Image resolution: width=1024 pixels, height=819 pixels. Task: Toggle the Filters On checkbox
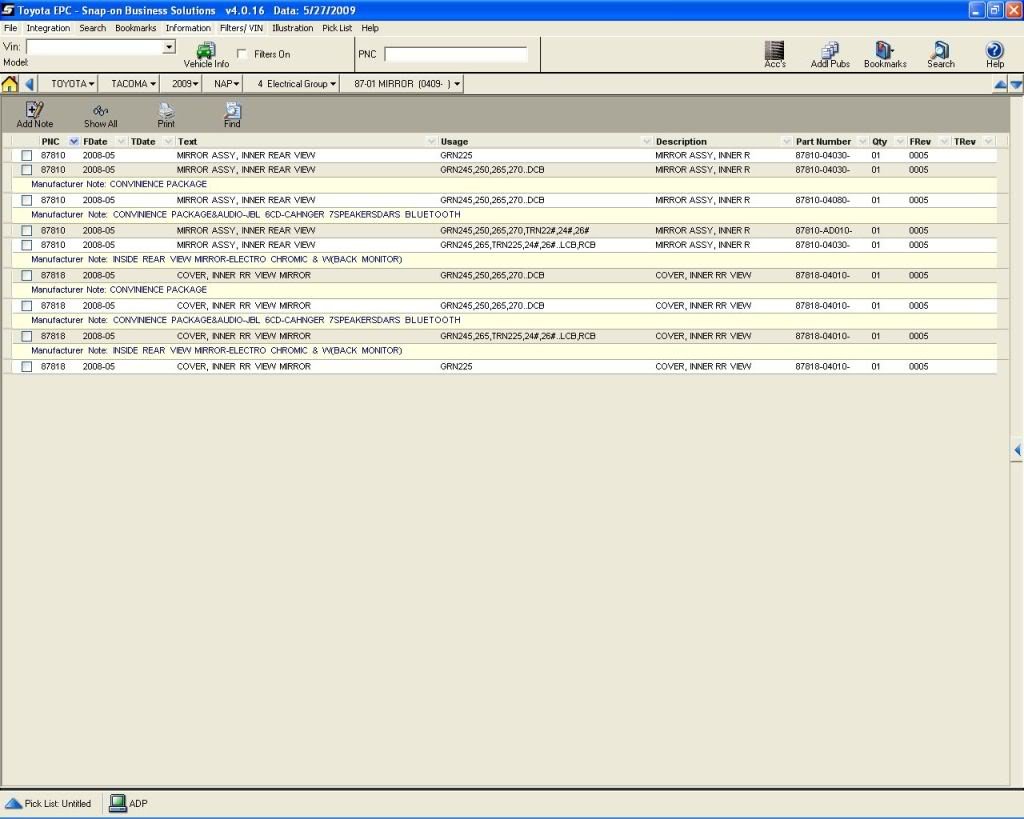242,54
